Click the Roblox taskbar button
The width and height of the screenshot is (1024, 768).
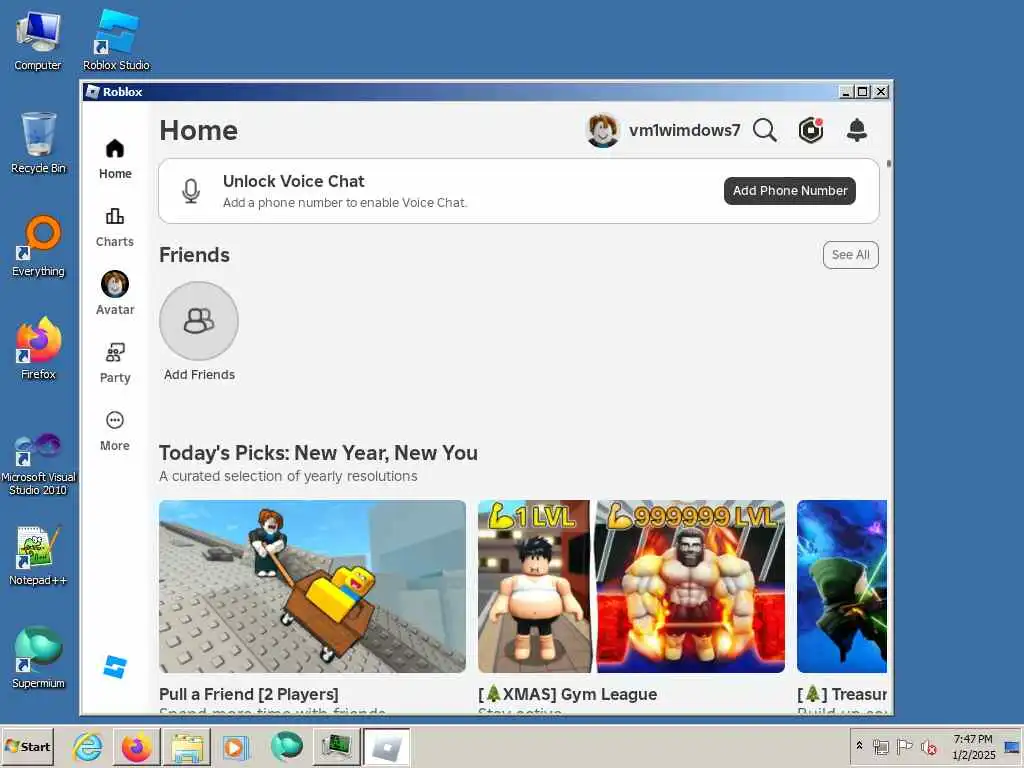[x=387, y=747]
